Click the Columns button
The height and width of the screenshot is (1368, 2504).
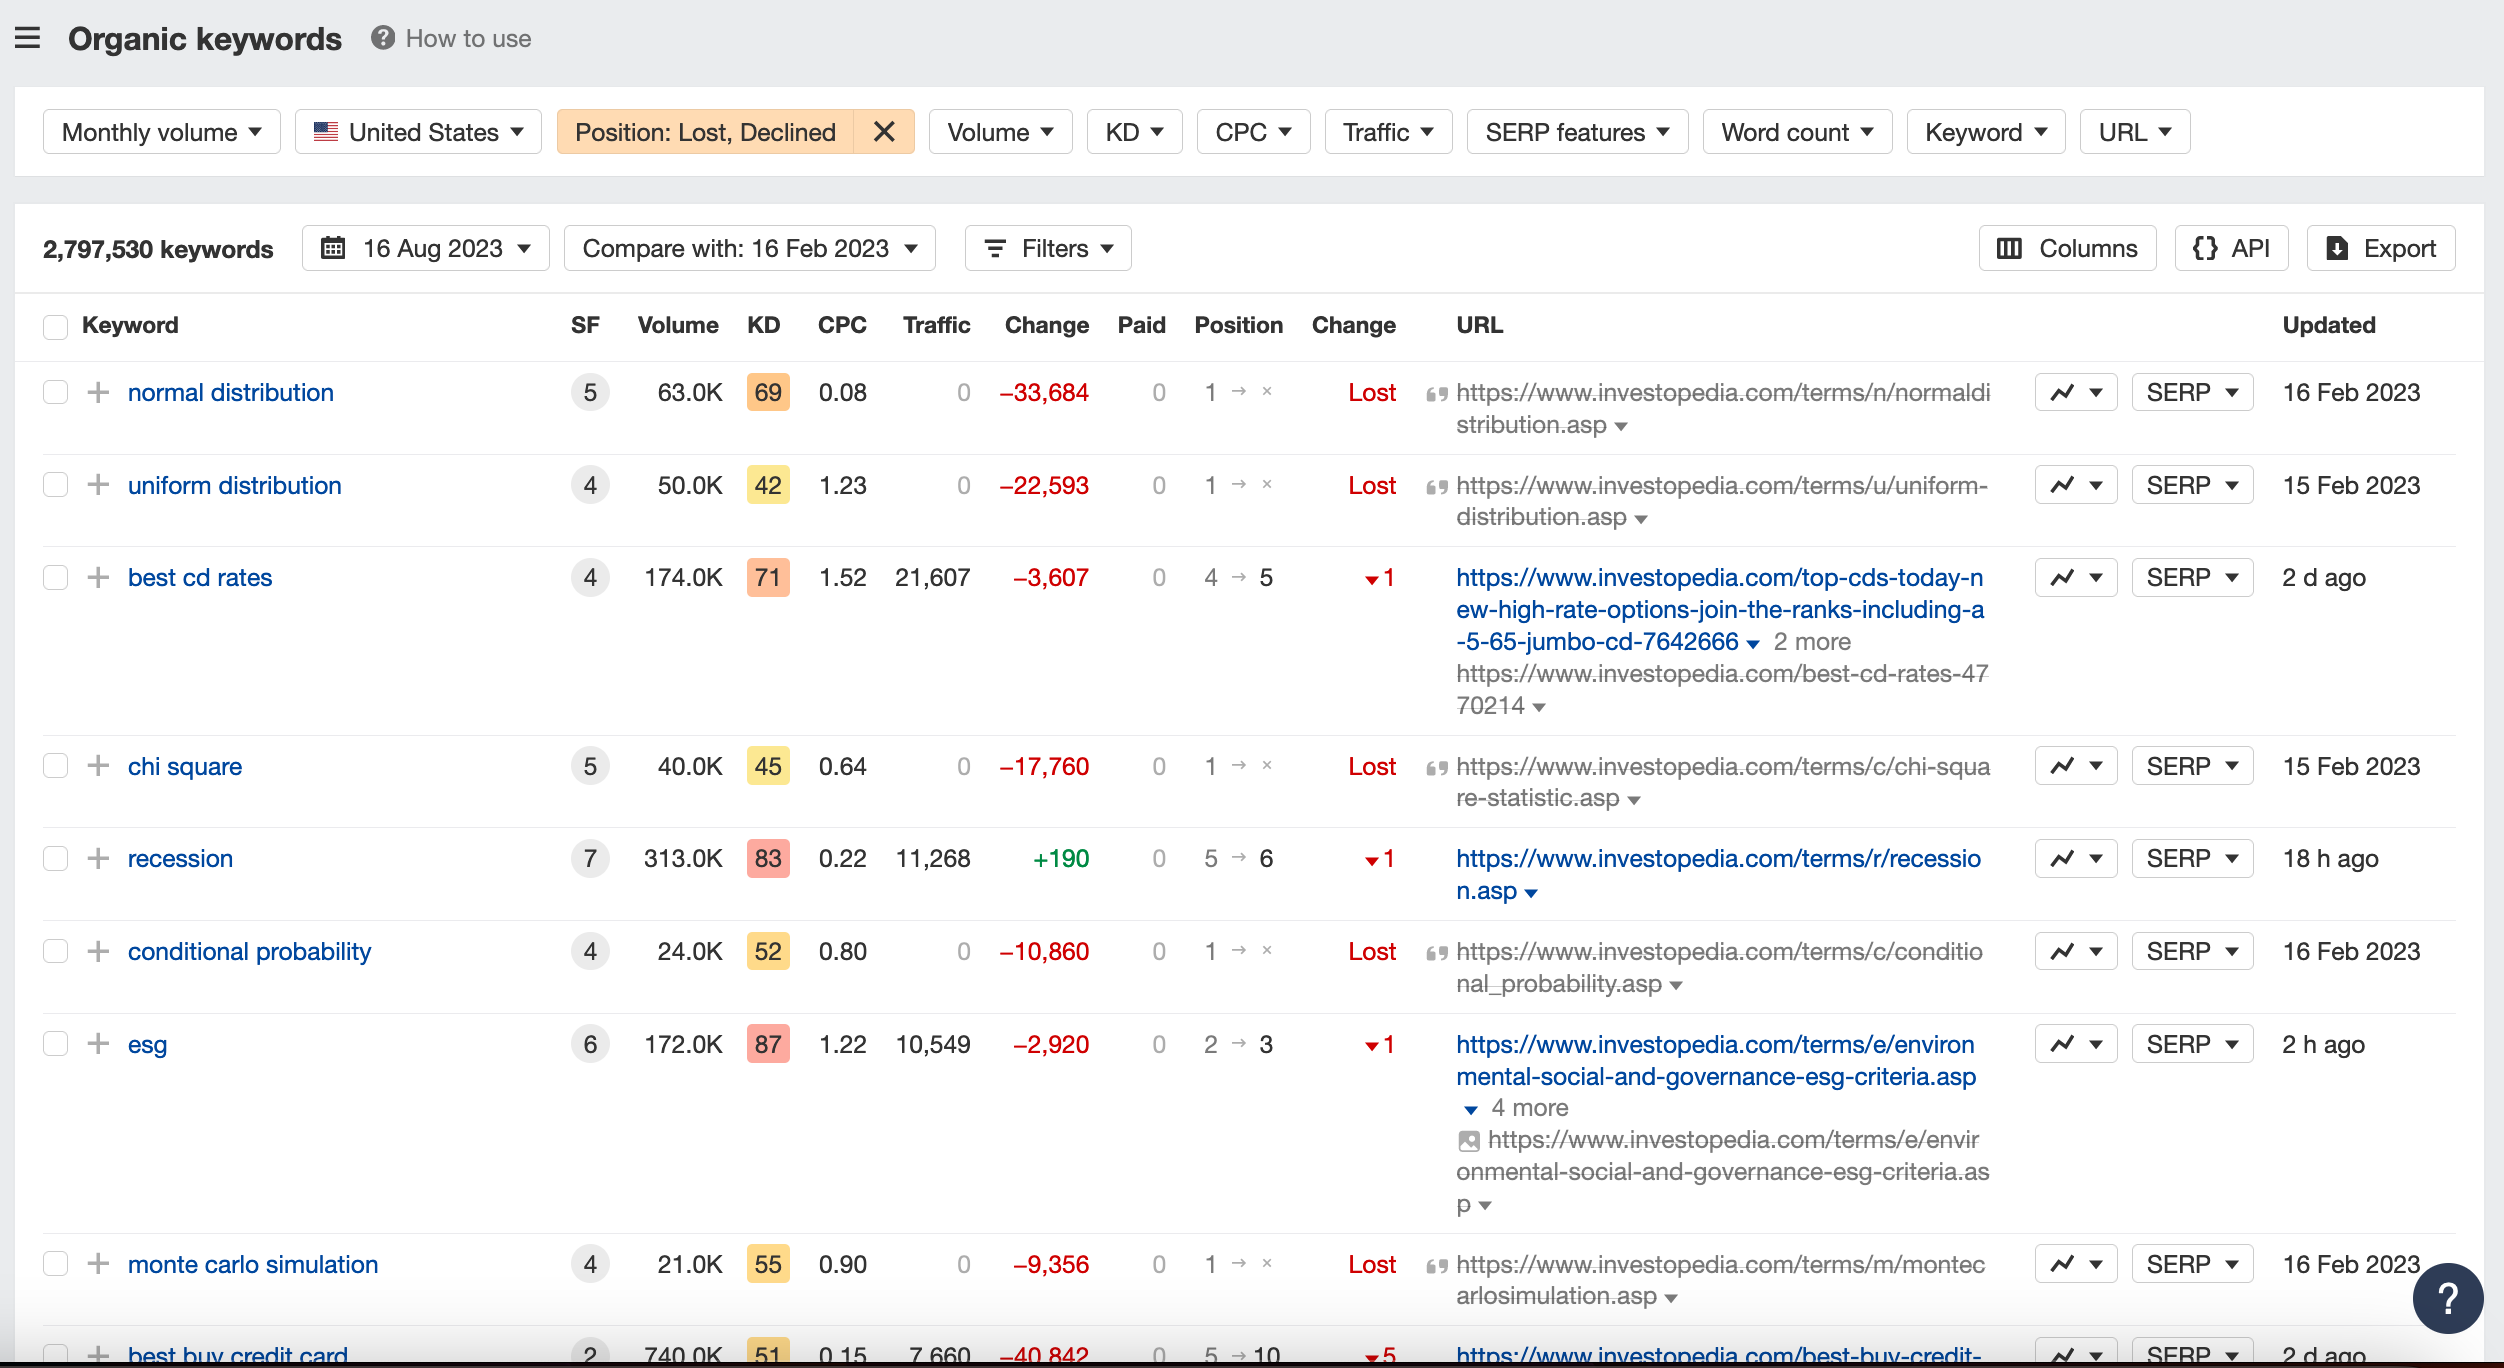coord(2067,248)
